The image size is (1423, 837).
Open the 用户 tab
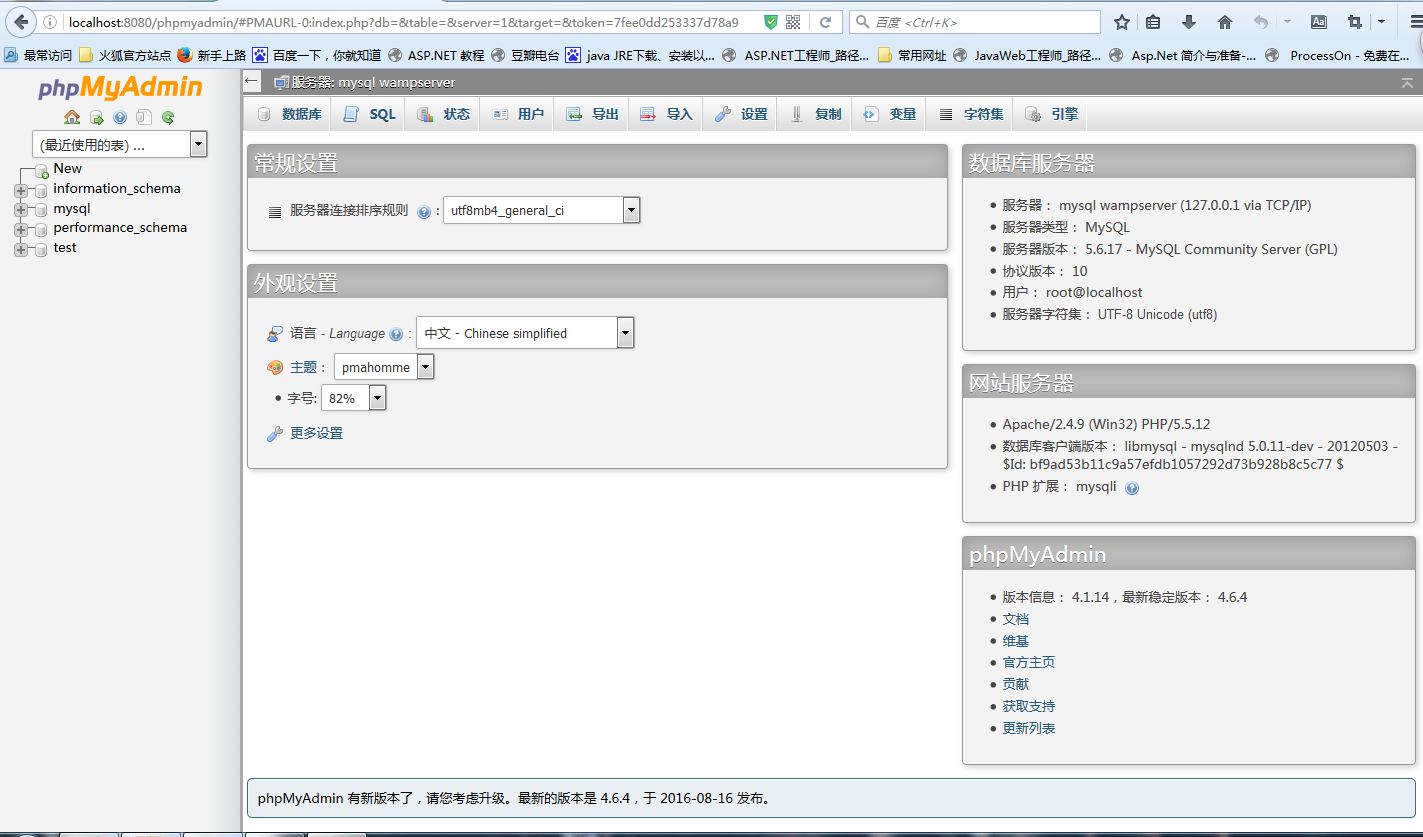pyautogui.click(x=518, y=114)
